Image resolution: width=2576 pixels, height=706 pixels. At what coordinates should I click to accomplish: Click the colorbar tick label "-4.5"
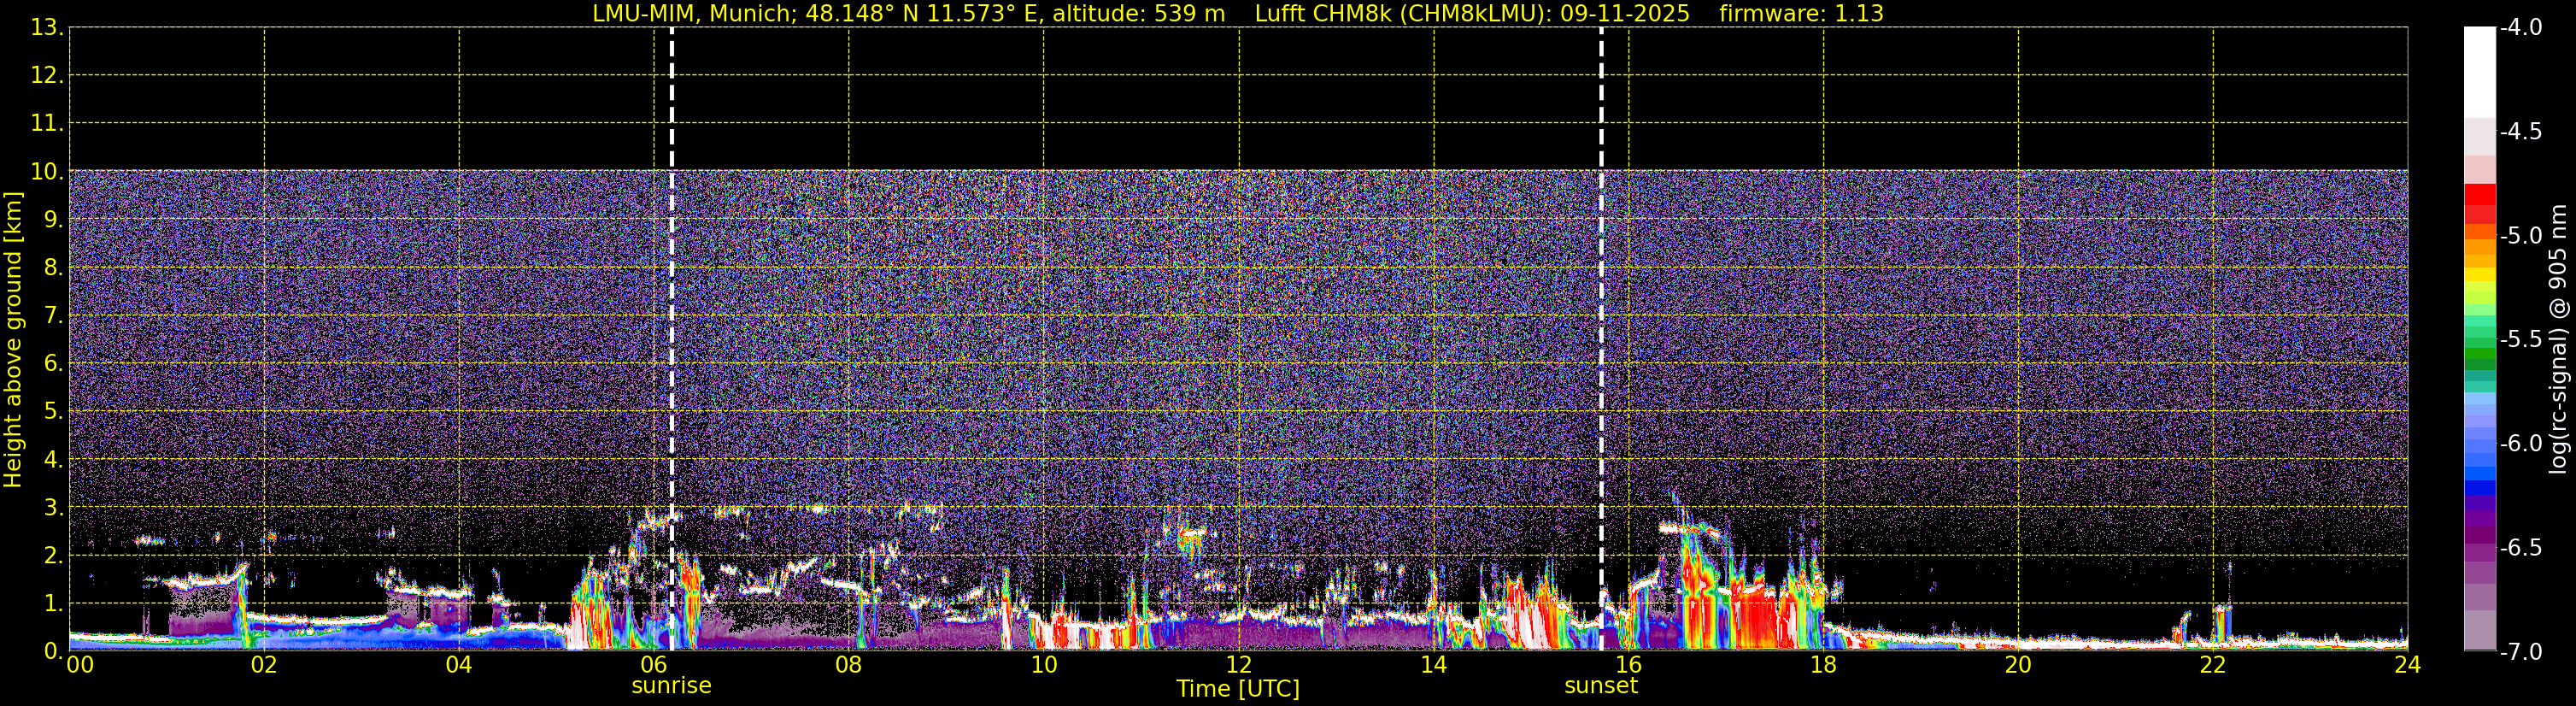coord(2521,132)
